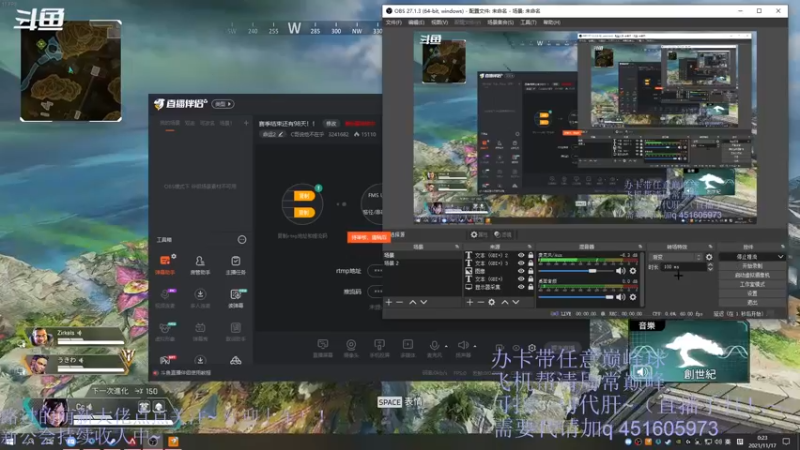
Task: Click the source filters button
Action: [503, 235]
